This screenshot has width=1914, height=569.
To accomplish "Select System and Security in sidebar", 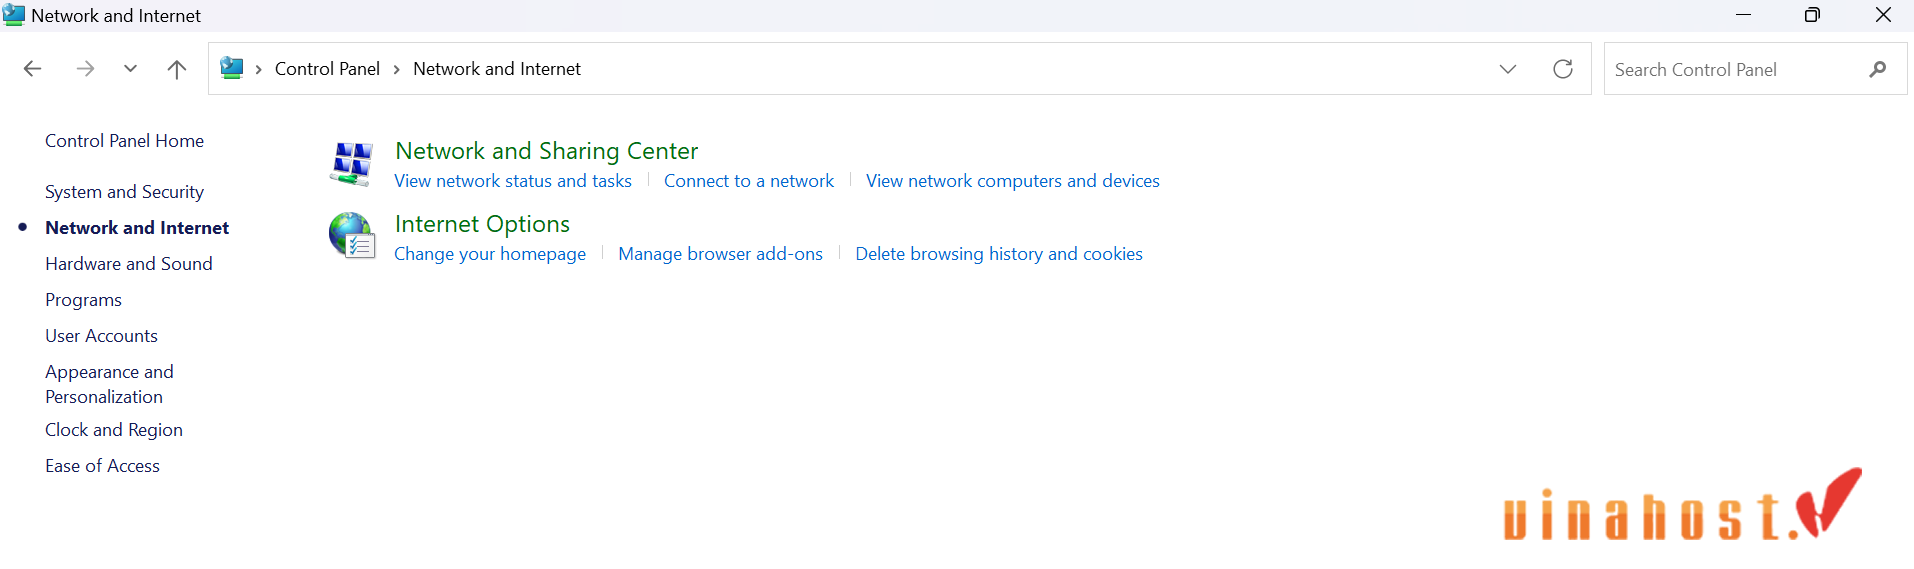I will [124, 192].
